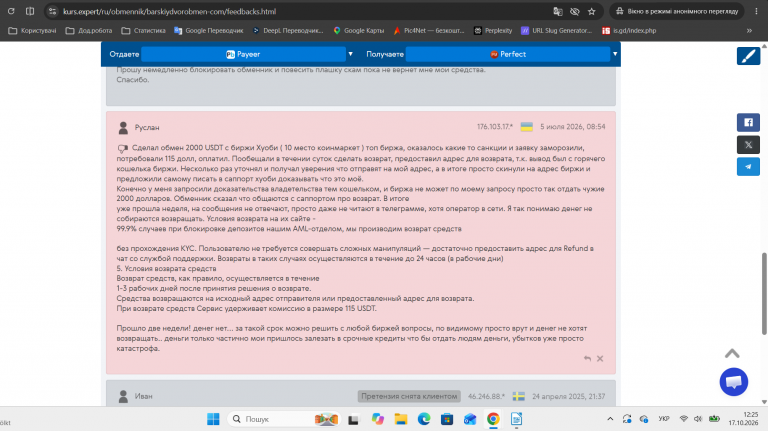Click the Претензия снята клиентом badge

click(x=409, y=396)
